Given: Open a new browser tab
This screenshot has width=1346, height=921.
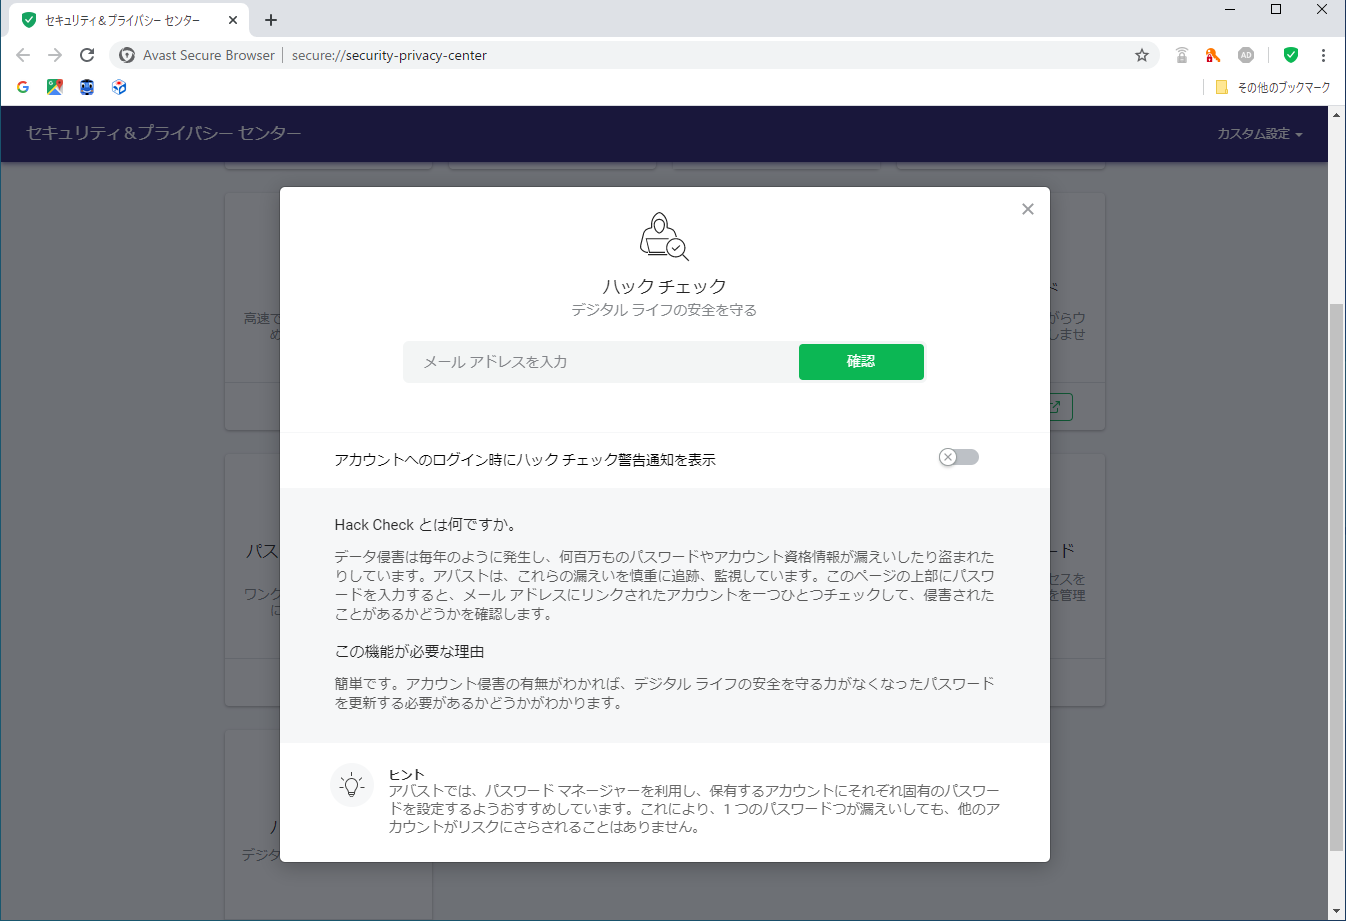Looking at the screenshot, I should tap(270, 20).
